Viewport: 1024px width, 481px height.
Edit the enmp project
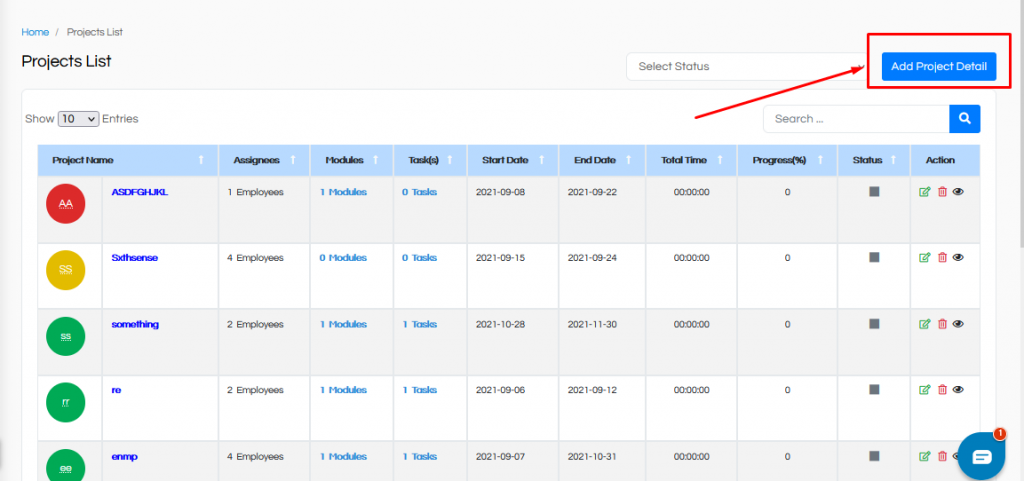click(x=925, y=457)
